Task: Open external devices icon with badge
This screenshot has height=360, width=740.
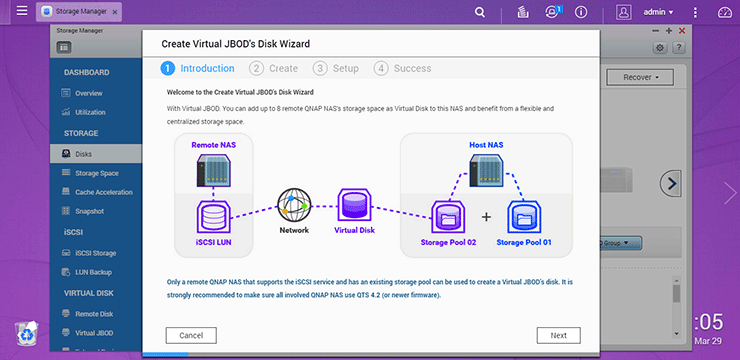Action: (x=552, y=12)
